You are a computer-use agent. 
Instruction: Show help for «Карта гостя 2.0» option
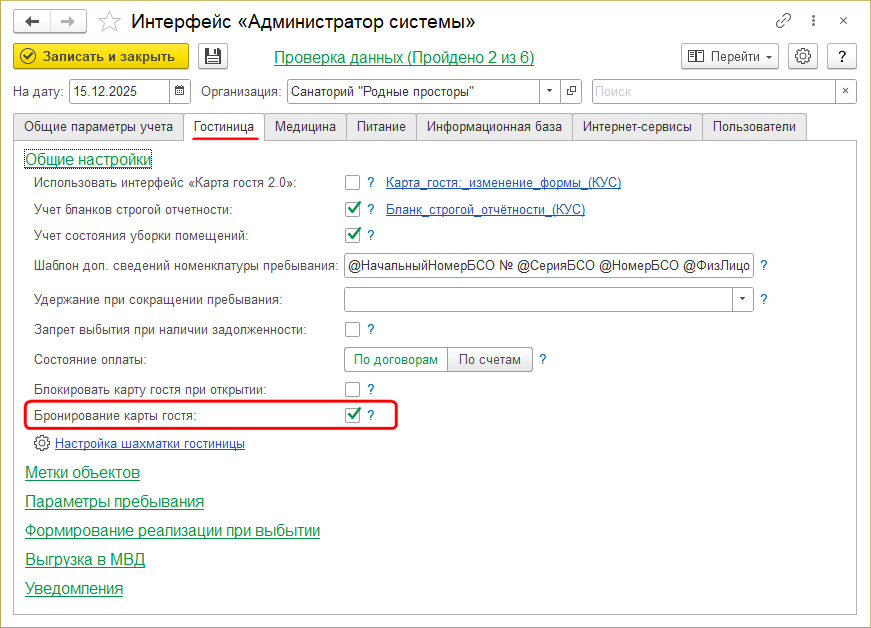coord(371,183)
